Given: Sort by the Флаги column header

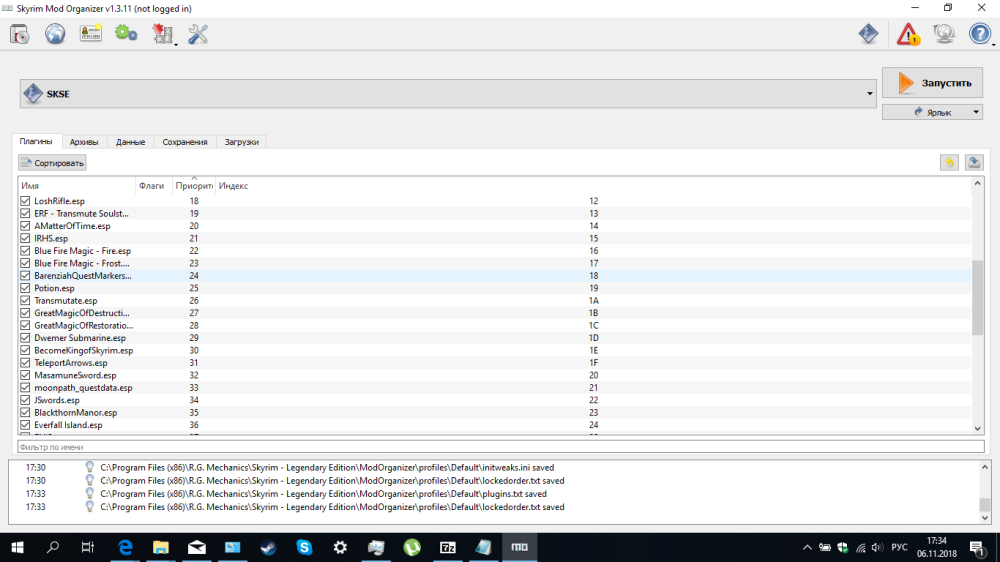Looking at the screenshot, I should pyautogui.click(x=154, y=186).
